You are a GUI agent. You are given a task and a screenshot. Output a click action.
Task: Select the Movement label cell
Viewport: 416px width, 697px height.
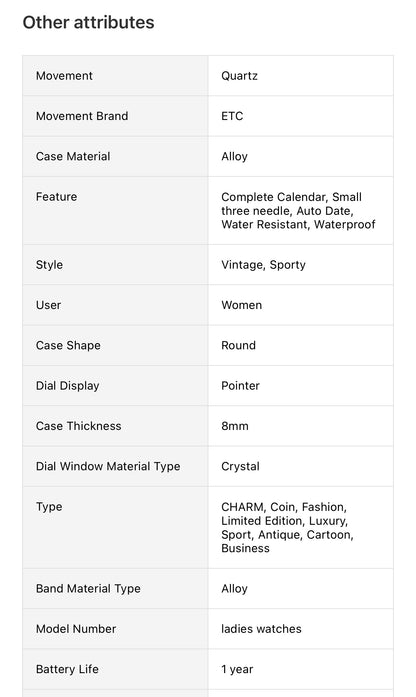[116, 76]
